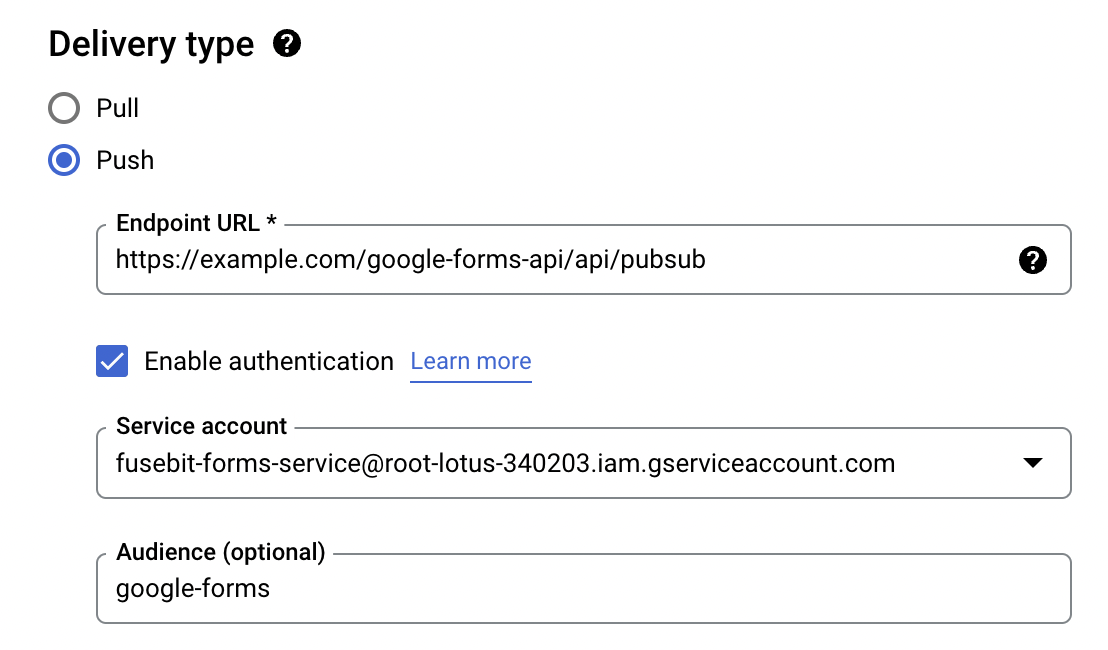Click the Delivery type help icon
Image resolution: width=1108 pixels, height=650 pixels.
pyautogui.click(x=287, y=44)
